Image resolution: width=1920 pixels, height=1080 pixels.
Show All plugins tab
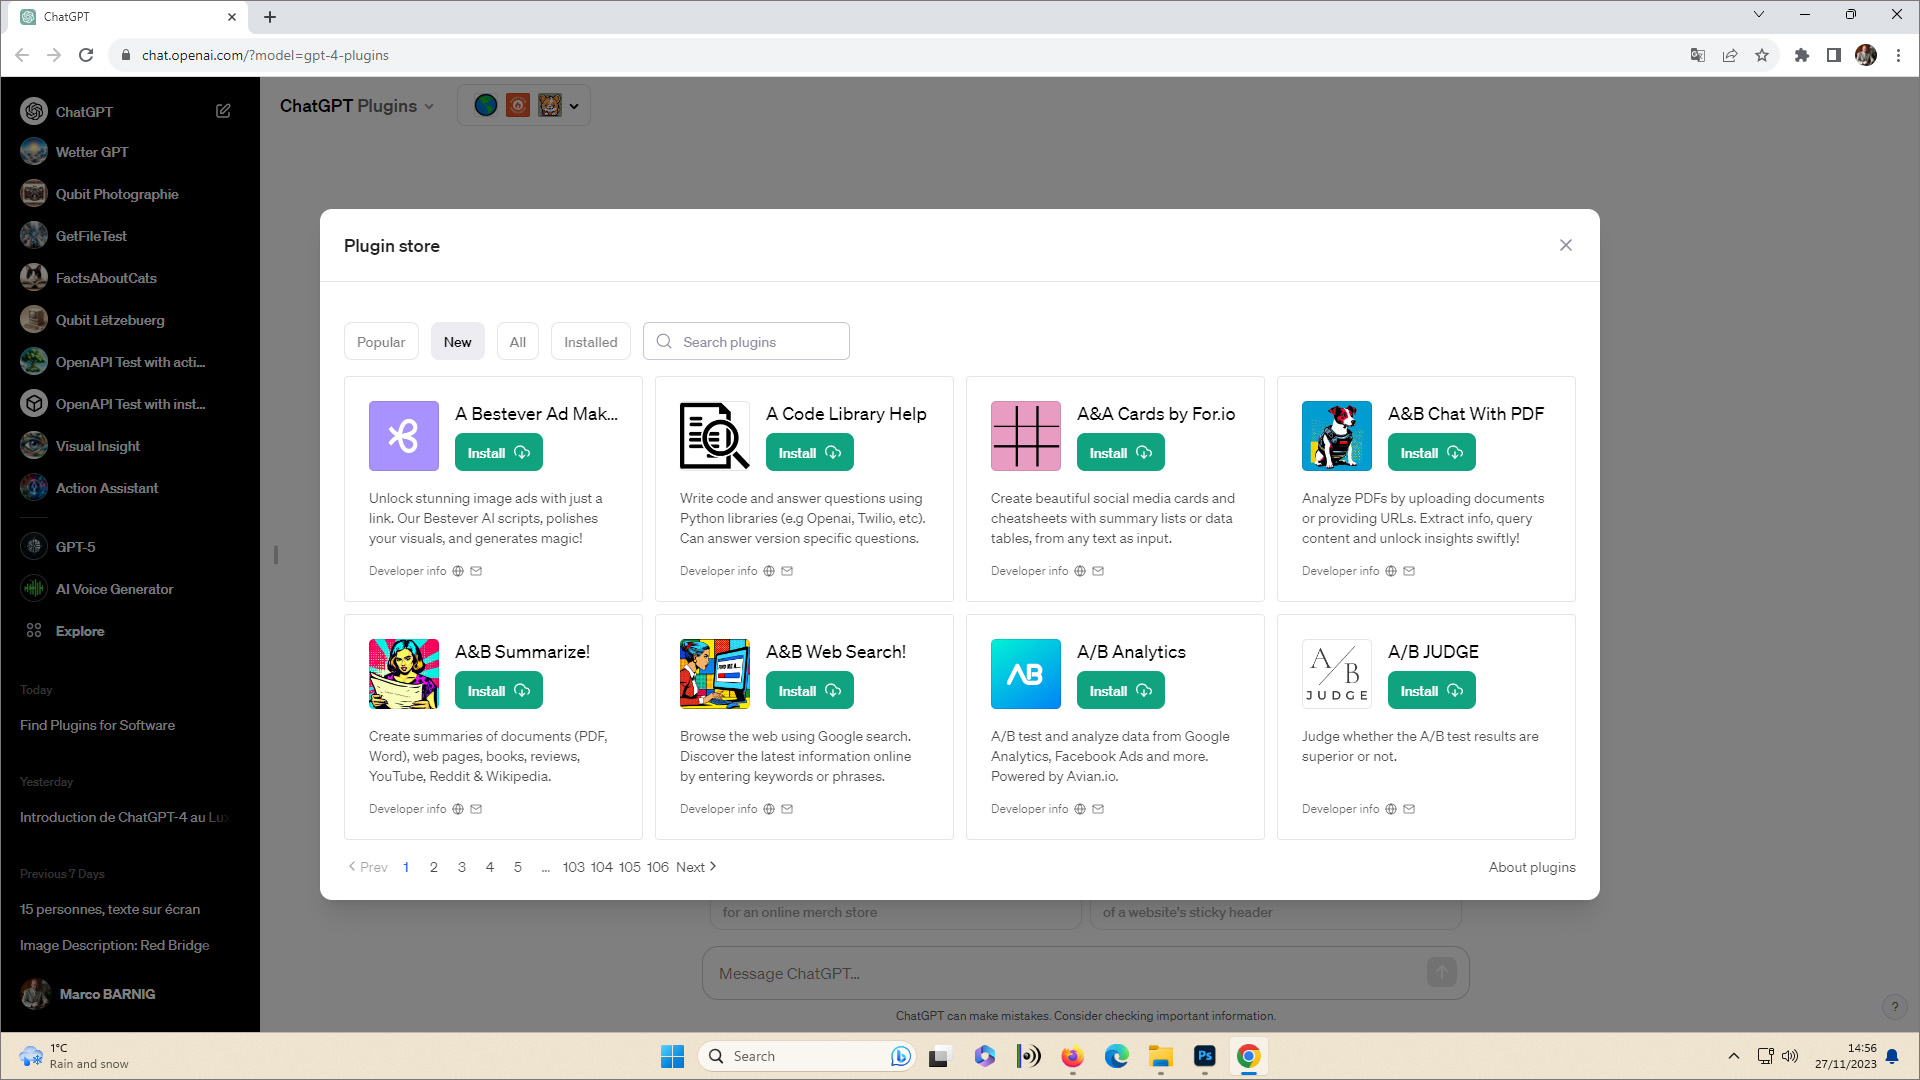(x=518, y=342)
